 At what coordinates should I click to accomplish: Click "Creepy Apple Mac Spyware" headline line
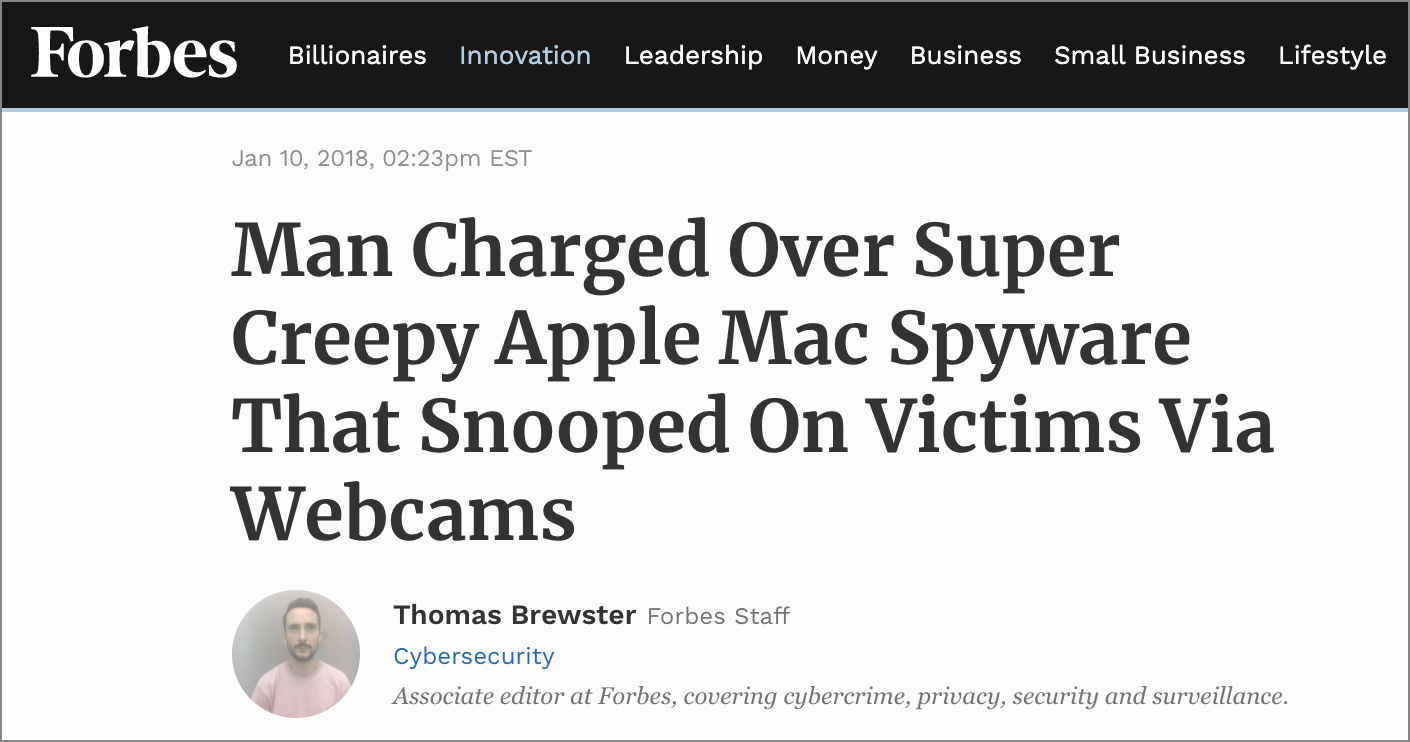click(711, 337)
